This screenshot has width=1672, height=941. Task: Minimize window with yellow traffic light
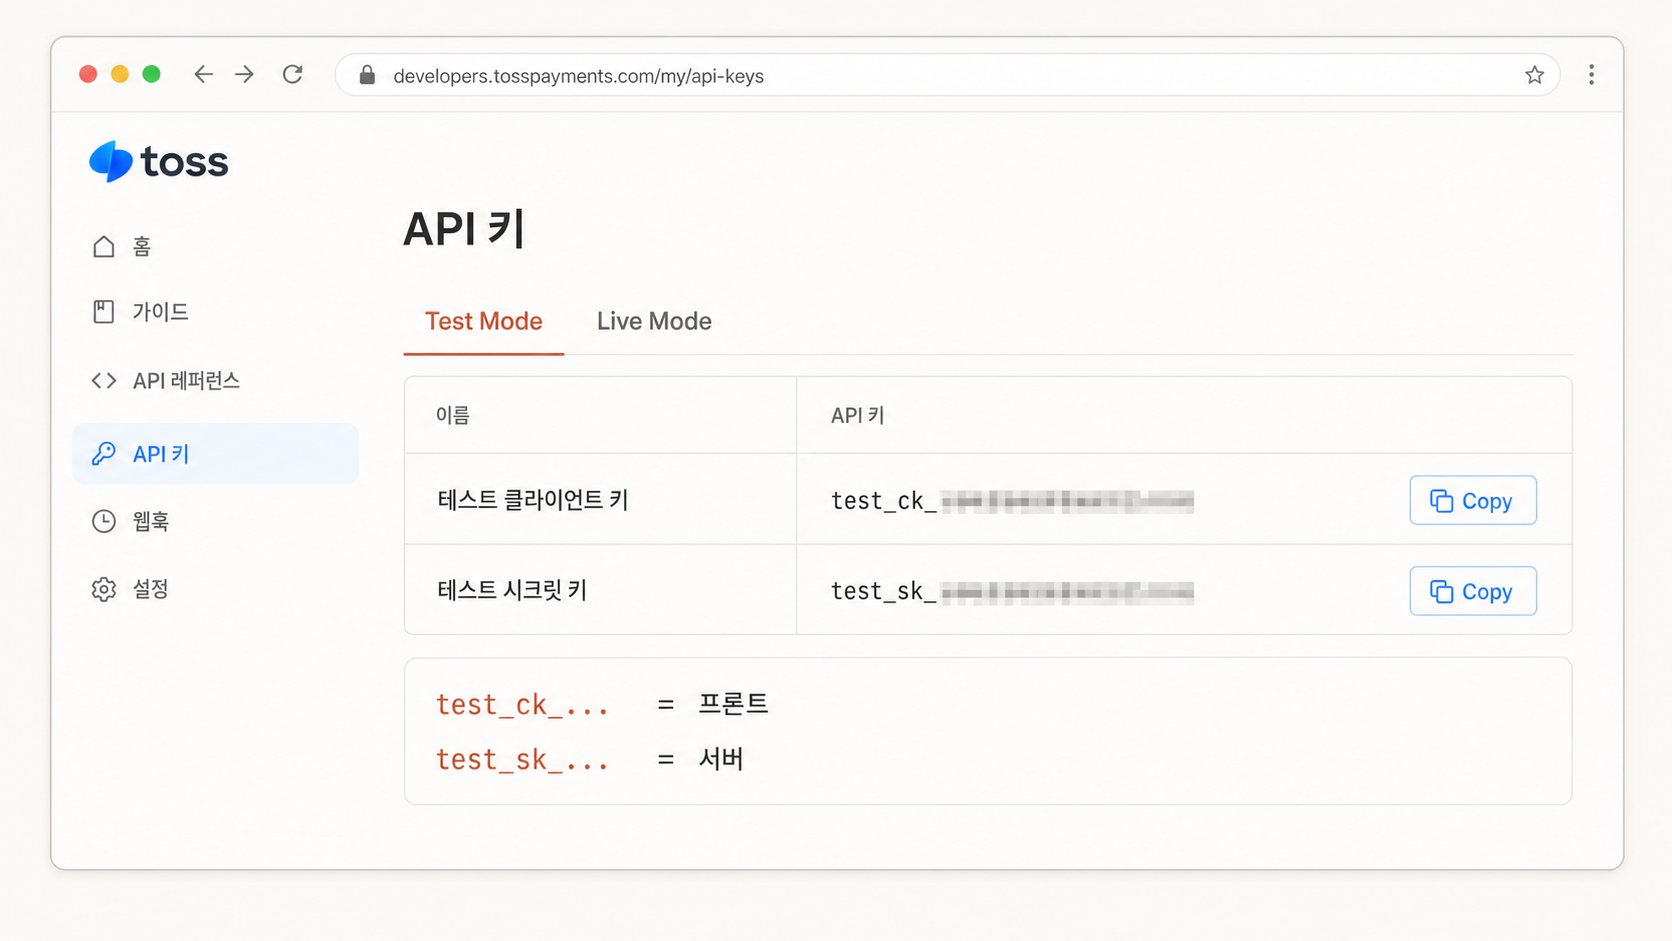click(x=120, y=74)
